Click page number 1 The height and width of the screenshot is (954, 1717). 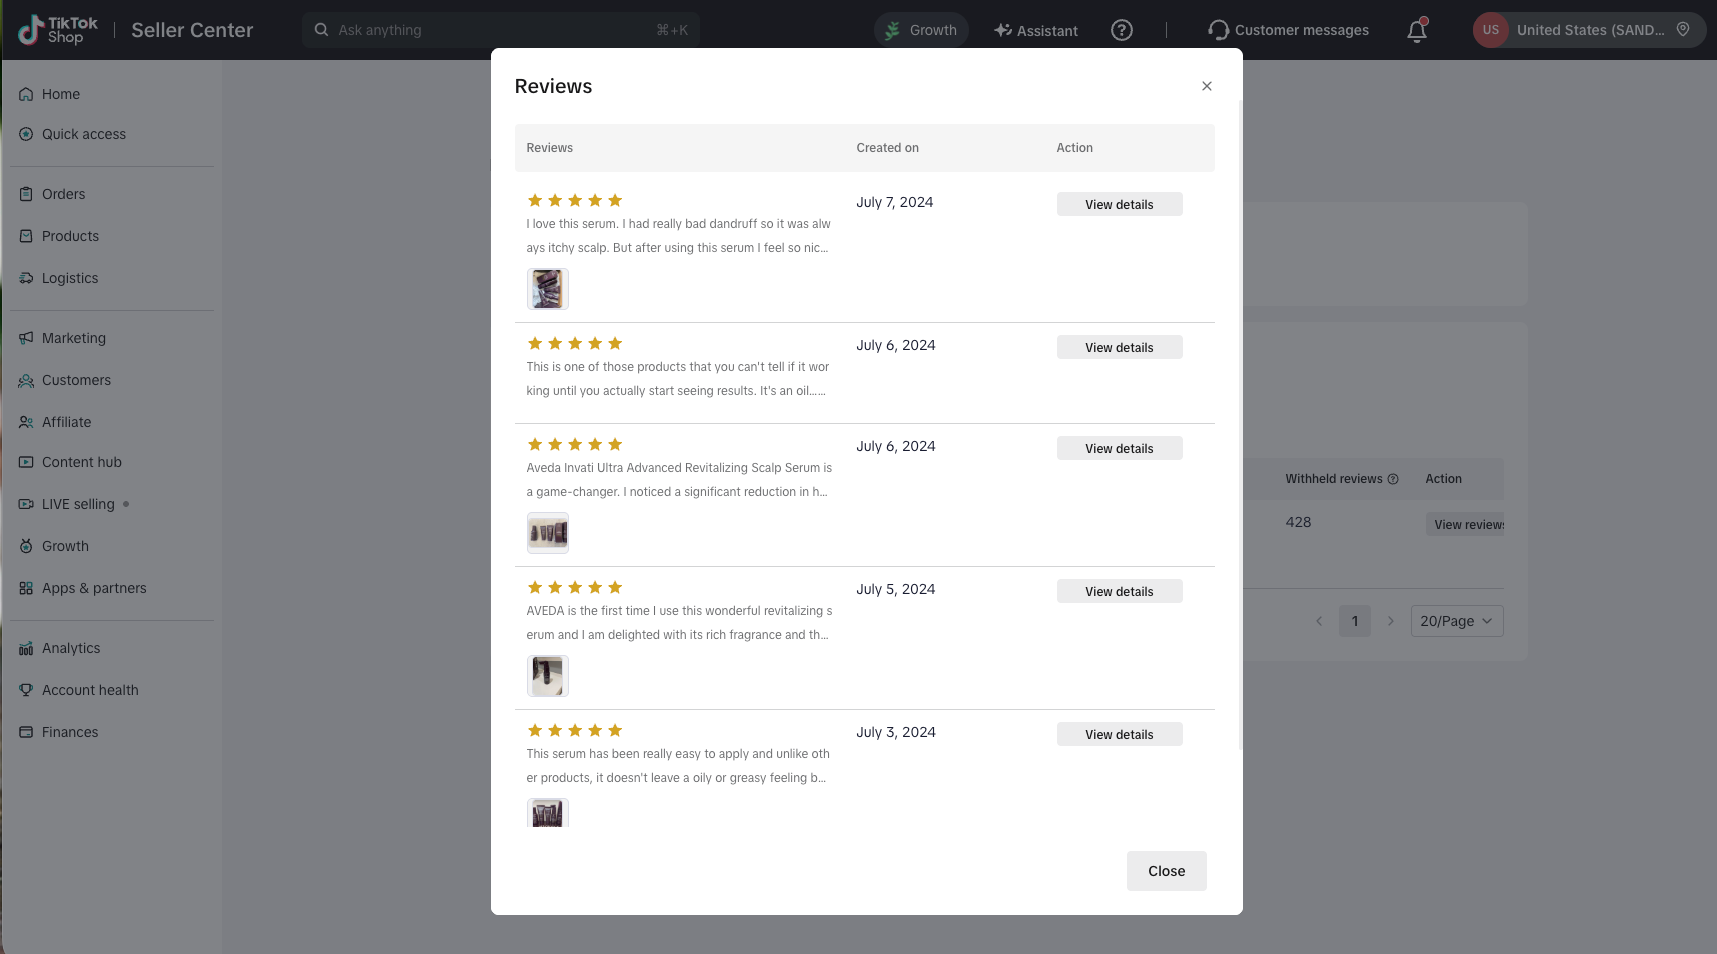(1355, 621)
